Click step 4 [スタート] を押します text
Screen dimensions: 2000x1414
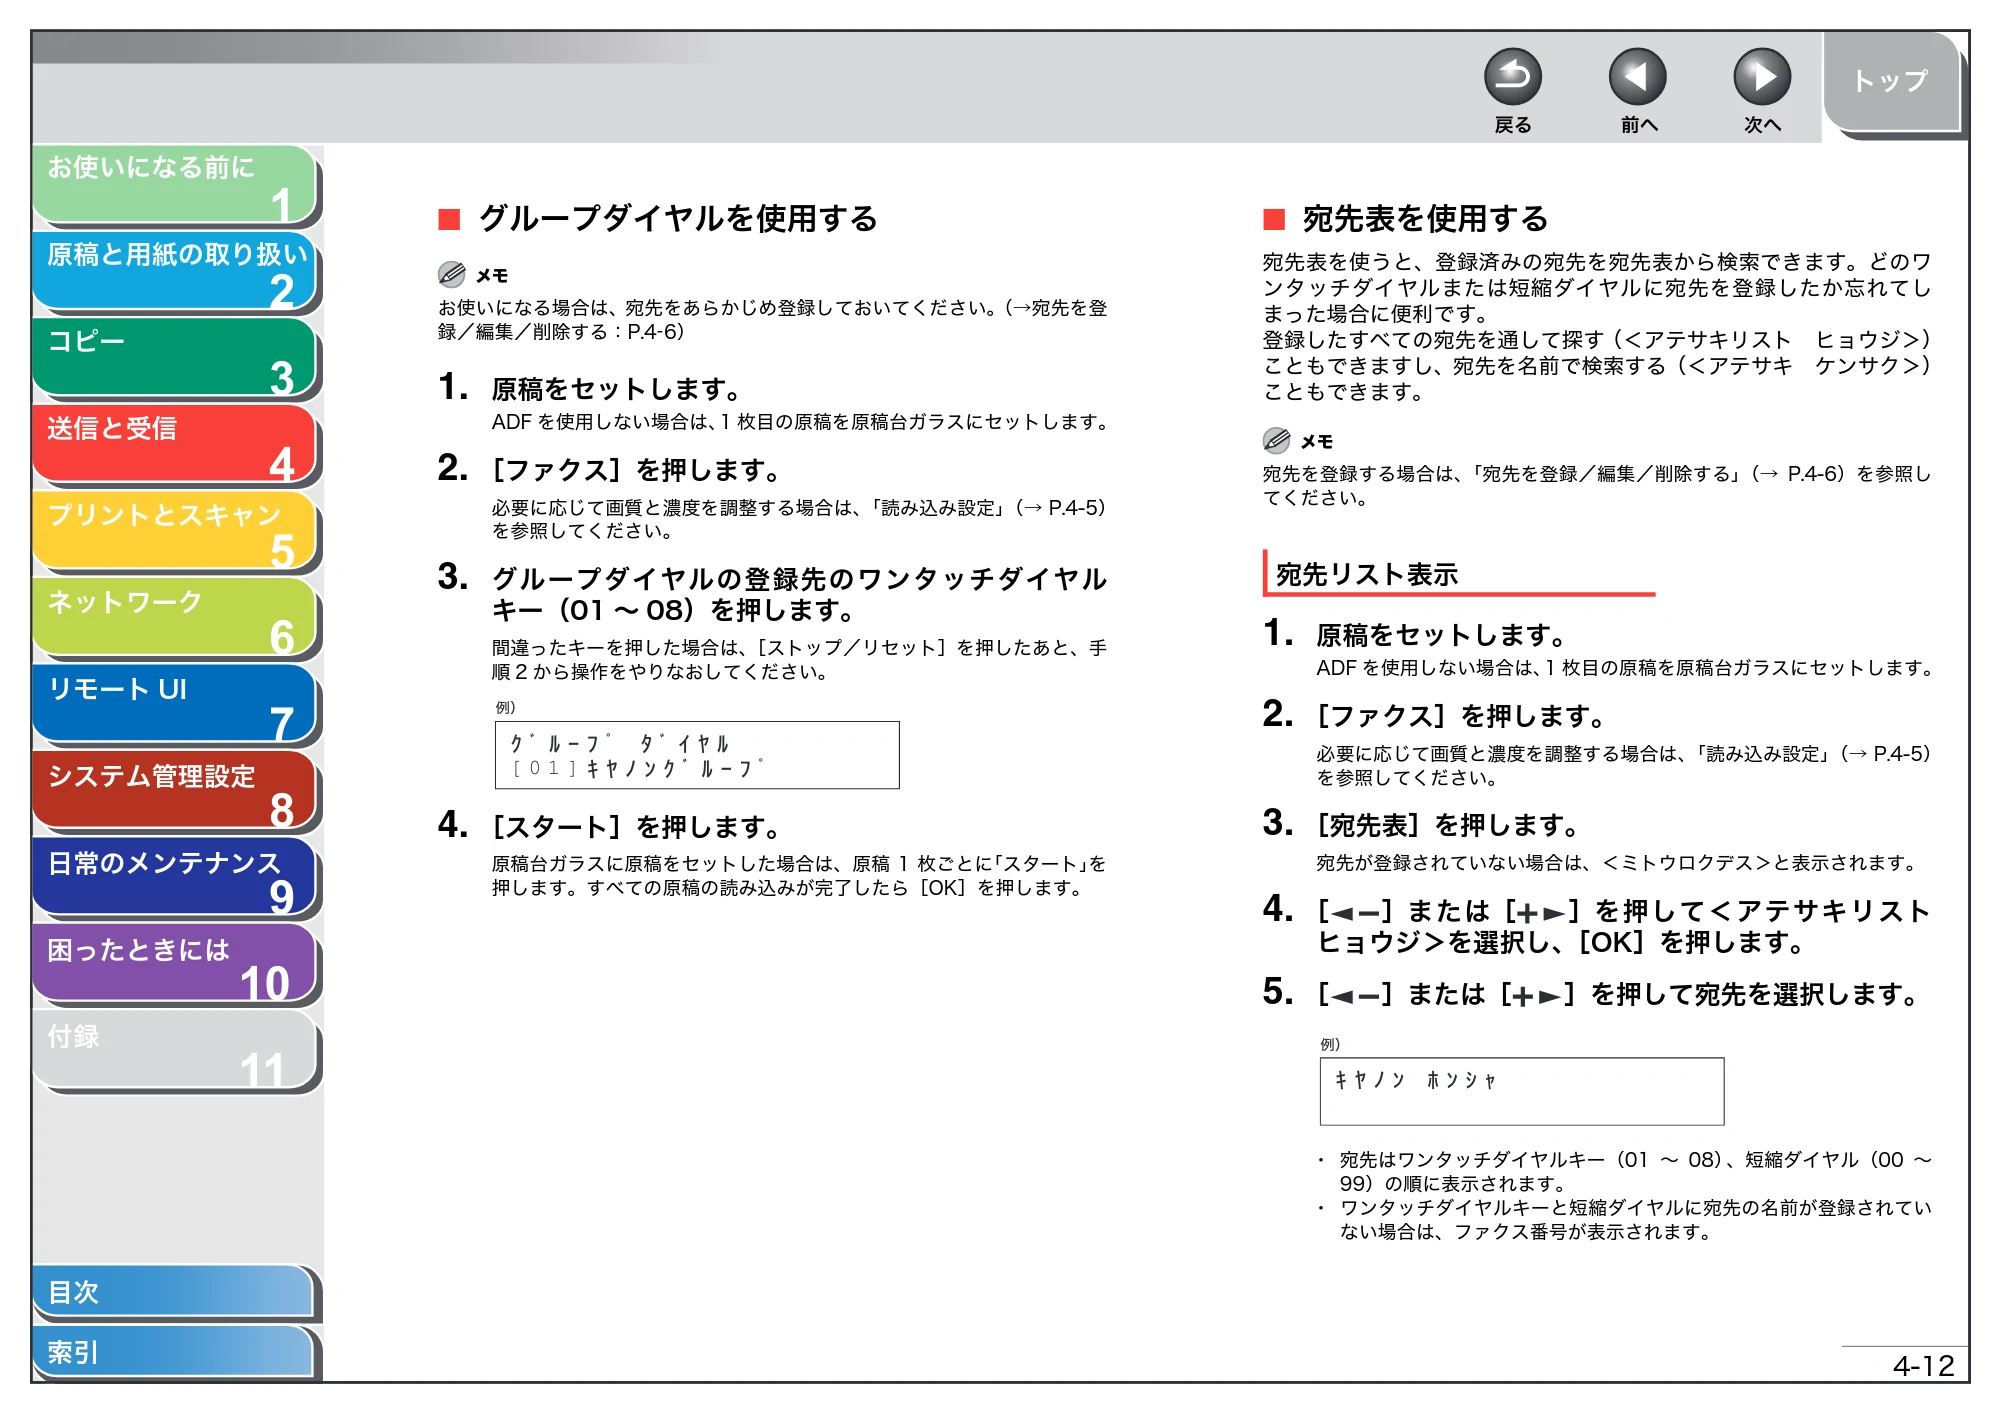click(636, 827)
